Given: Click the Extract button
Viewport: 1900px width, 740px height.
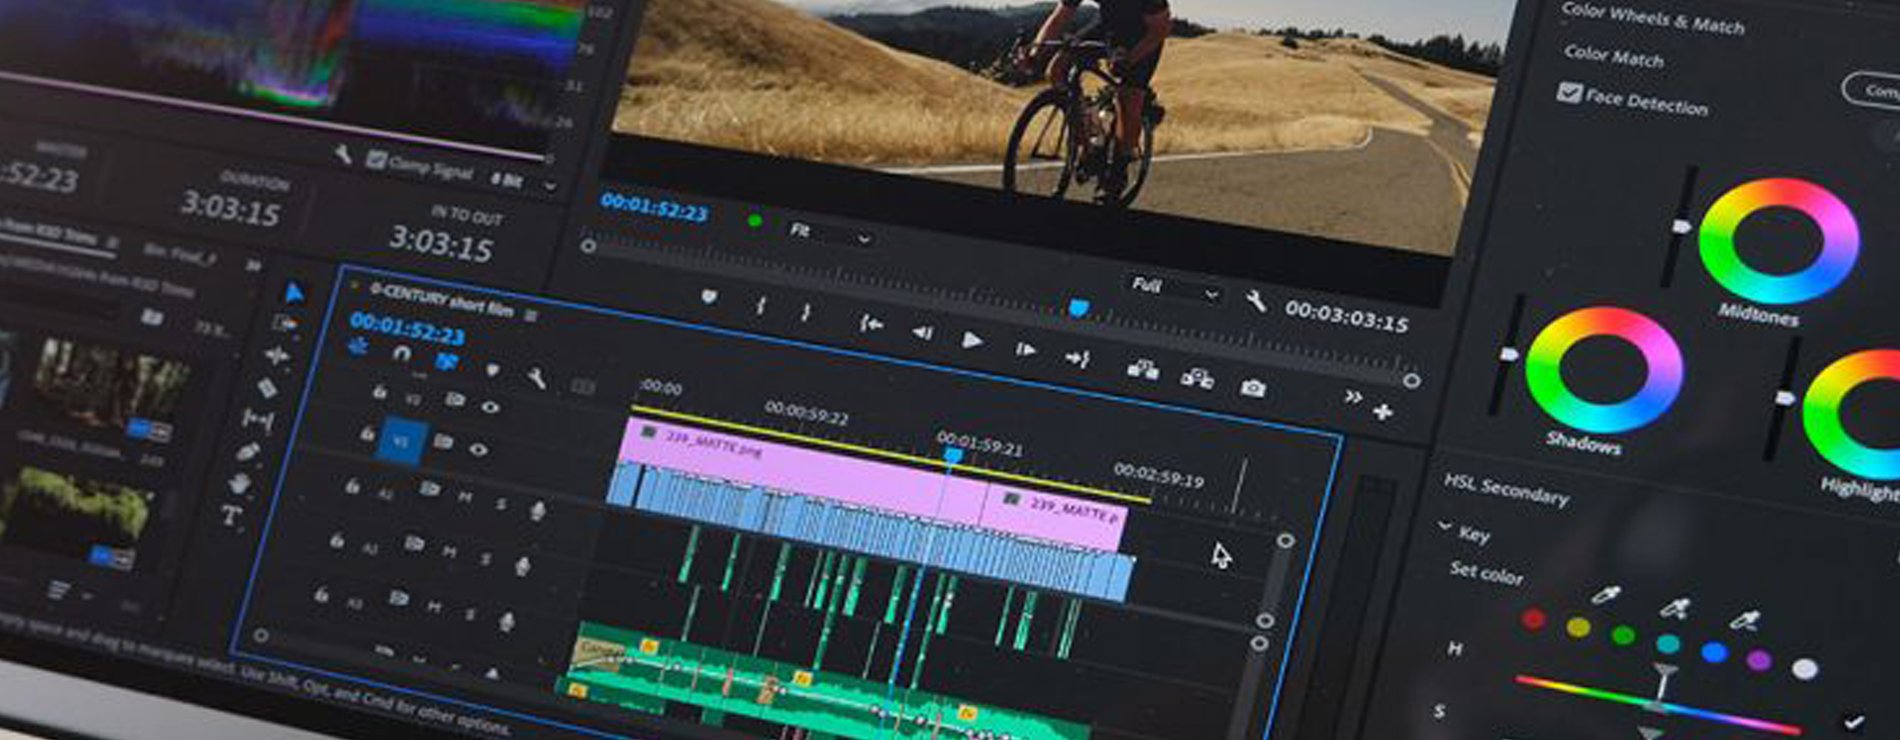Looking at the screenshot, I should click(1196, 378).
